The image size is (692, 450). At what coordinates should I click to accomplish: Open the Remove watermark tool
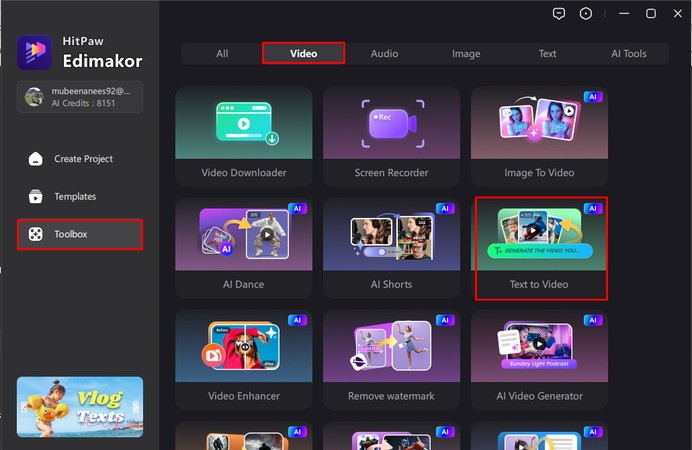[391, 349]
